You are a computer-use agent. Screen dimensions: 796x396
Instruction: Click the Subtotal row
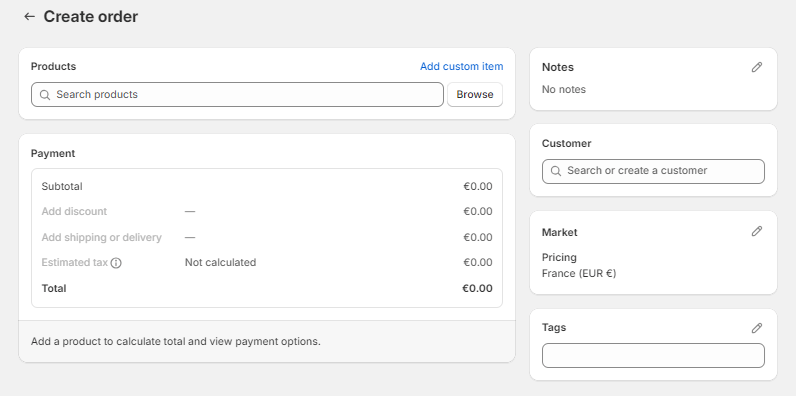[267, 186]
